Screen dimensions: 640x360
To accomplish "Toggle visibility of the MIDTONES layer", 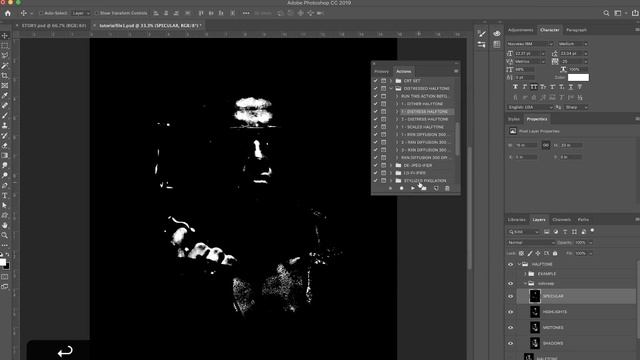I will pyautogui.click(x=510, y=327).
